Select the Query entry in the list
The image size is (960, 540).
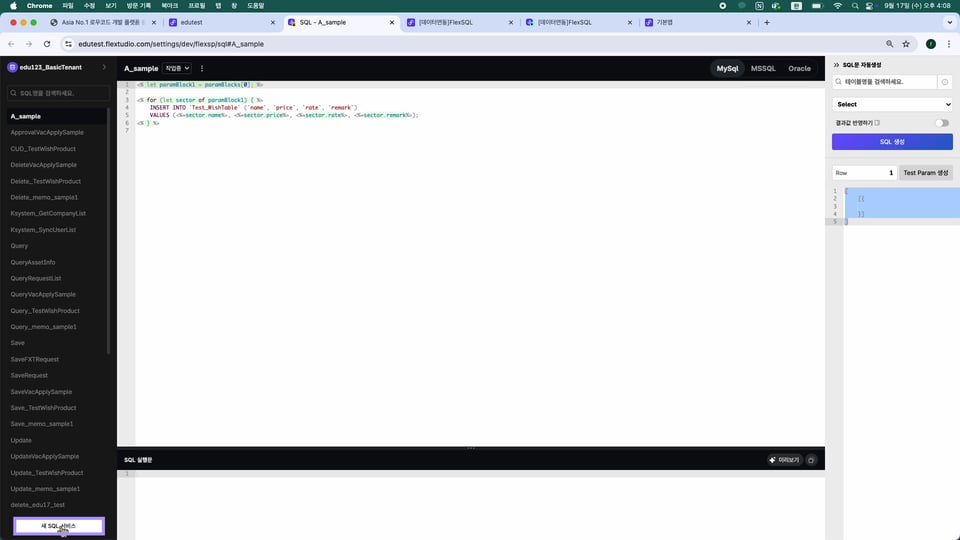click(19, 246)
